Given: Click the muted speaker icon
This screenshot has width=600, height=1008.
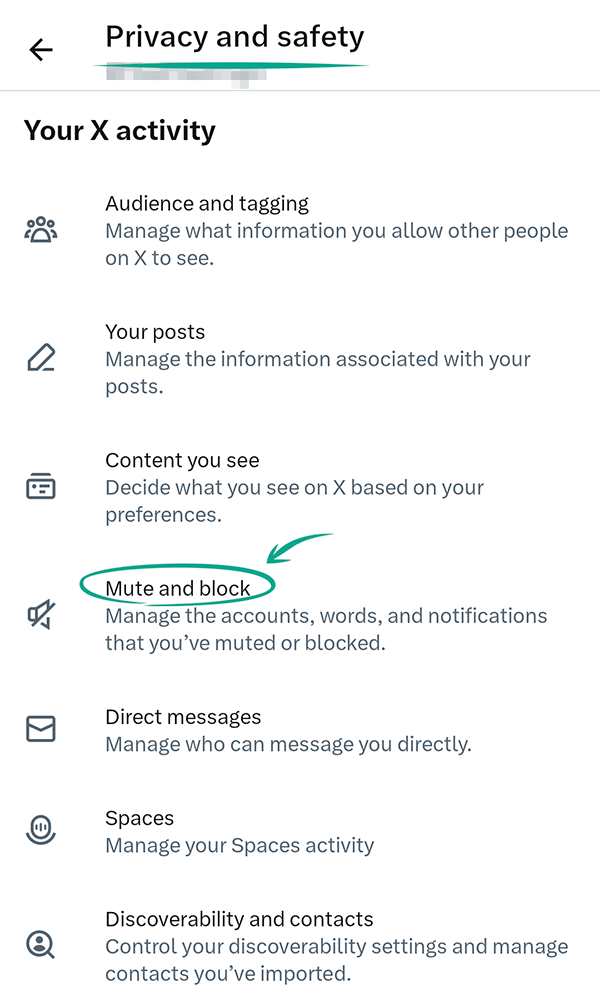Looking at the screenshot, I should point(41,615).
